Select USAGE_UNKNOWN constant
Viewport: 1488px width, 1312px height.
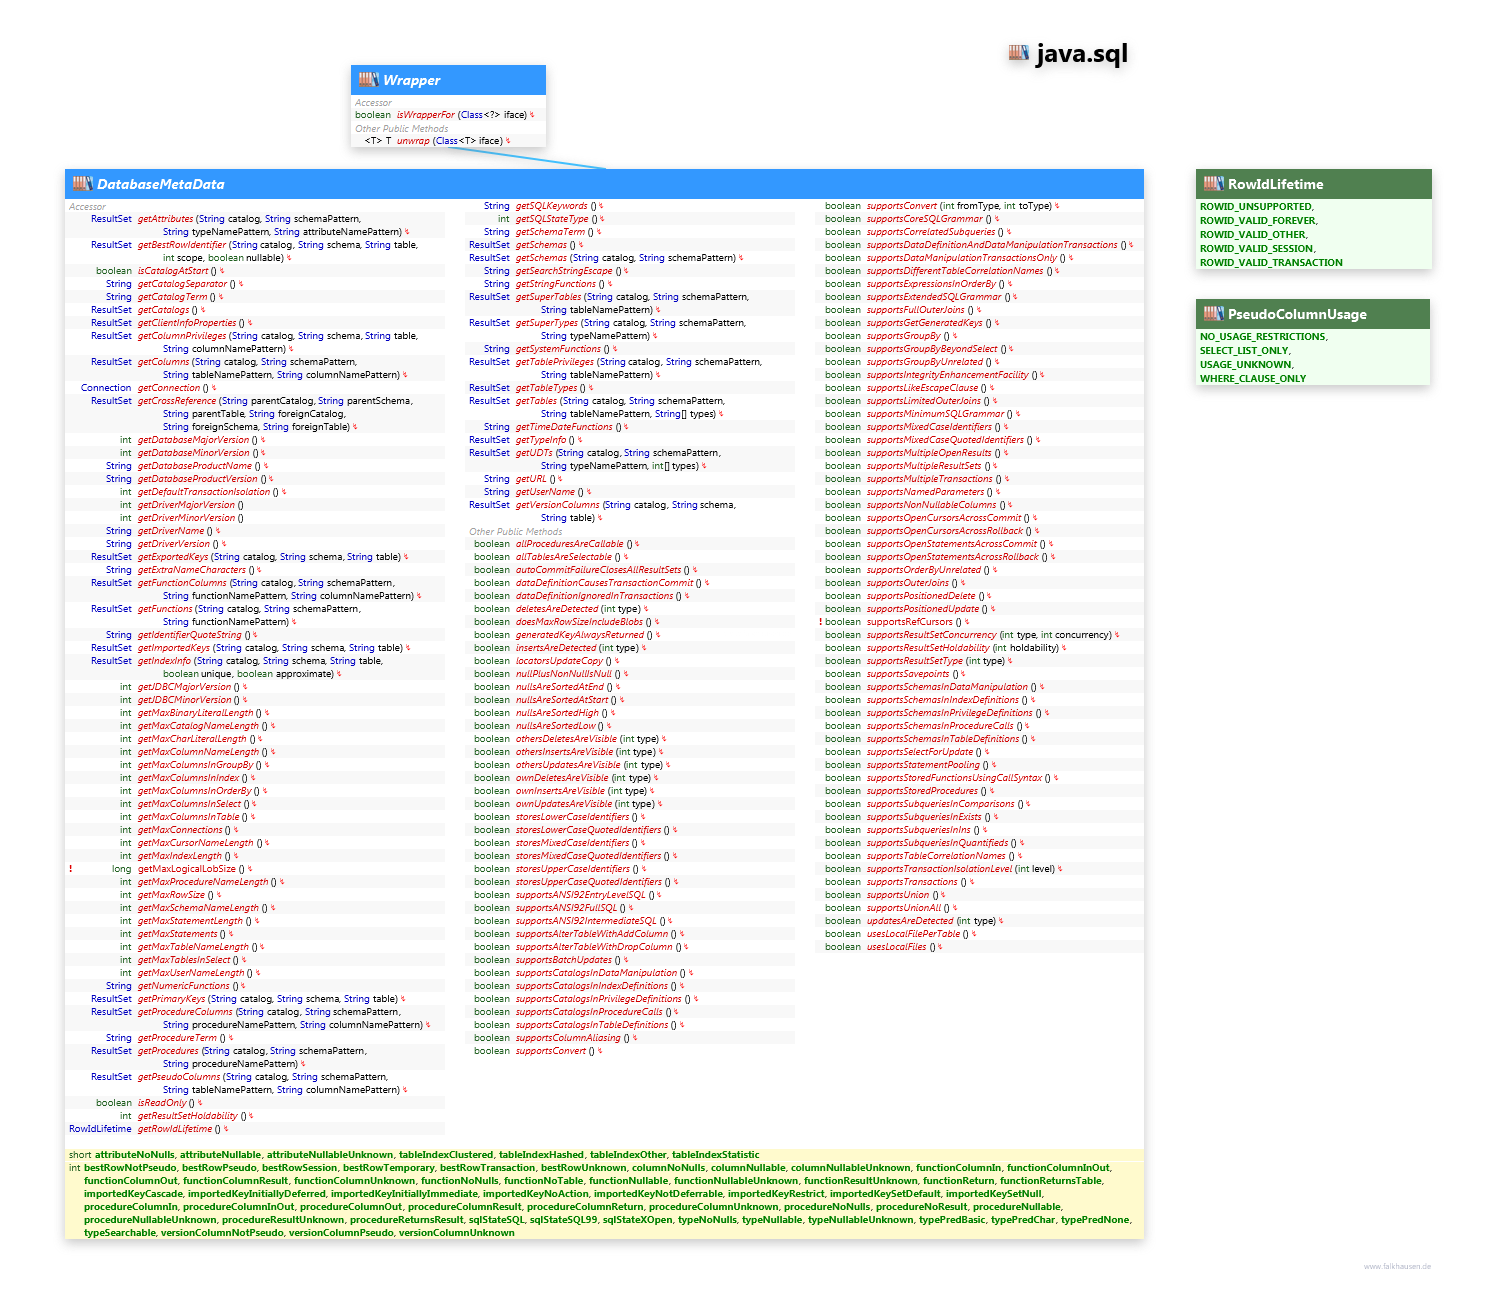pyautogui.click(x=1246, y=365)
